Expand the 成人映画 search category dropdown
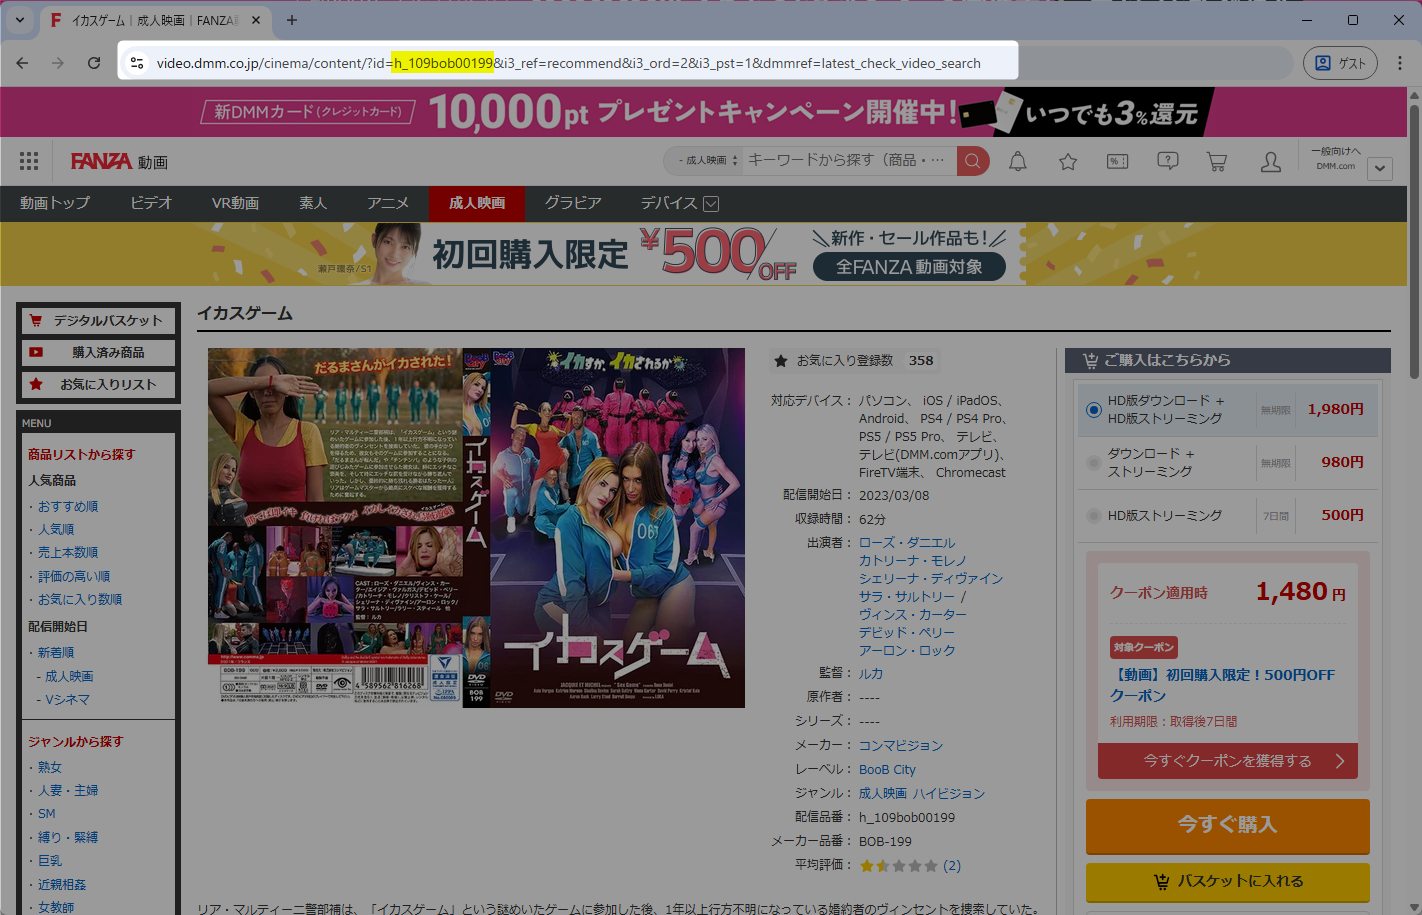The width and height of the screenshot is (1422, 915). [707, 161]
